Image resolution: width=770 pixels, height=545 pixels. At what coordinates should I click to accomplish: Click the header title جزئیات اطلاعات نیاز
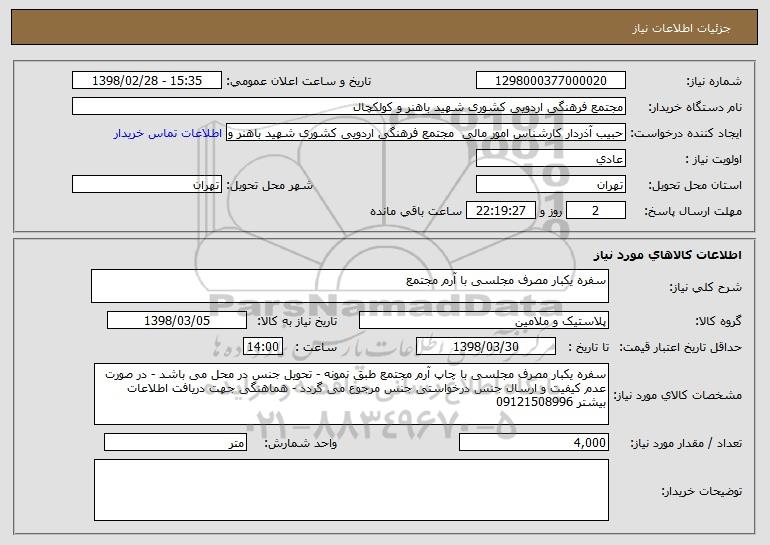pos(681,28)
